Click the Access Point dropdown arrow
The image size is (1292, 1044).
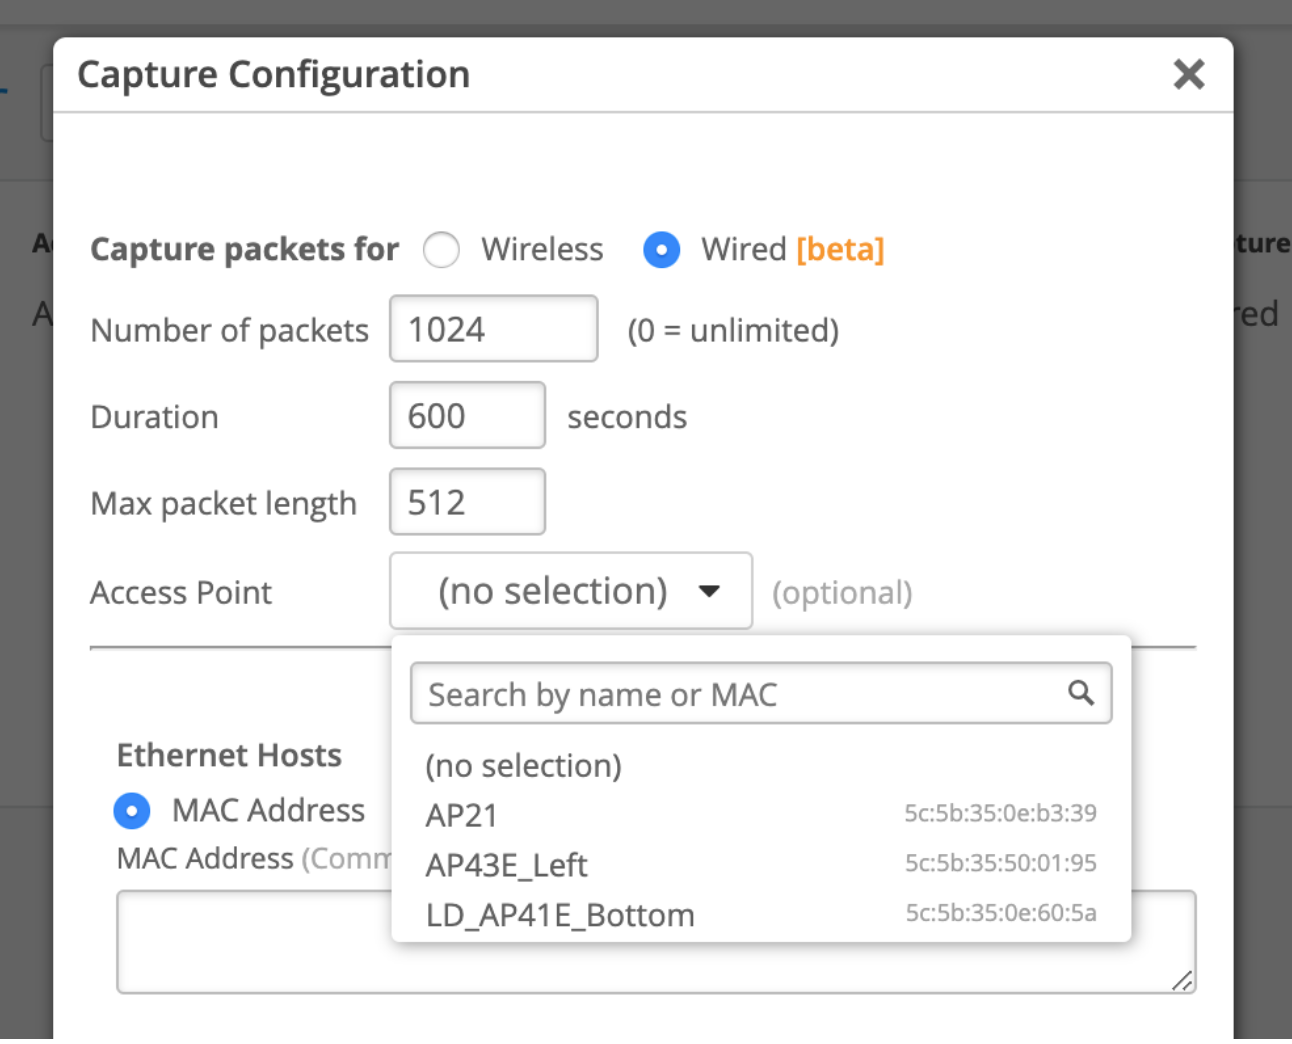tap(709, 591)
